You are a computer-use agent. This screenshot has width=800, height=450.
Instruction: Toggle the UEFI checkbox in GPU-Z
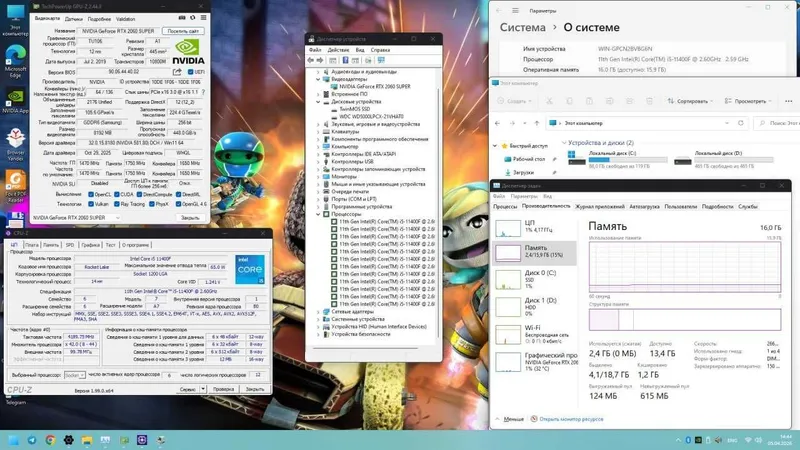(x=190, y=72)
